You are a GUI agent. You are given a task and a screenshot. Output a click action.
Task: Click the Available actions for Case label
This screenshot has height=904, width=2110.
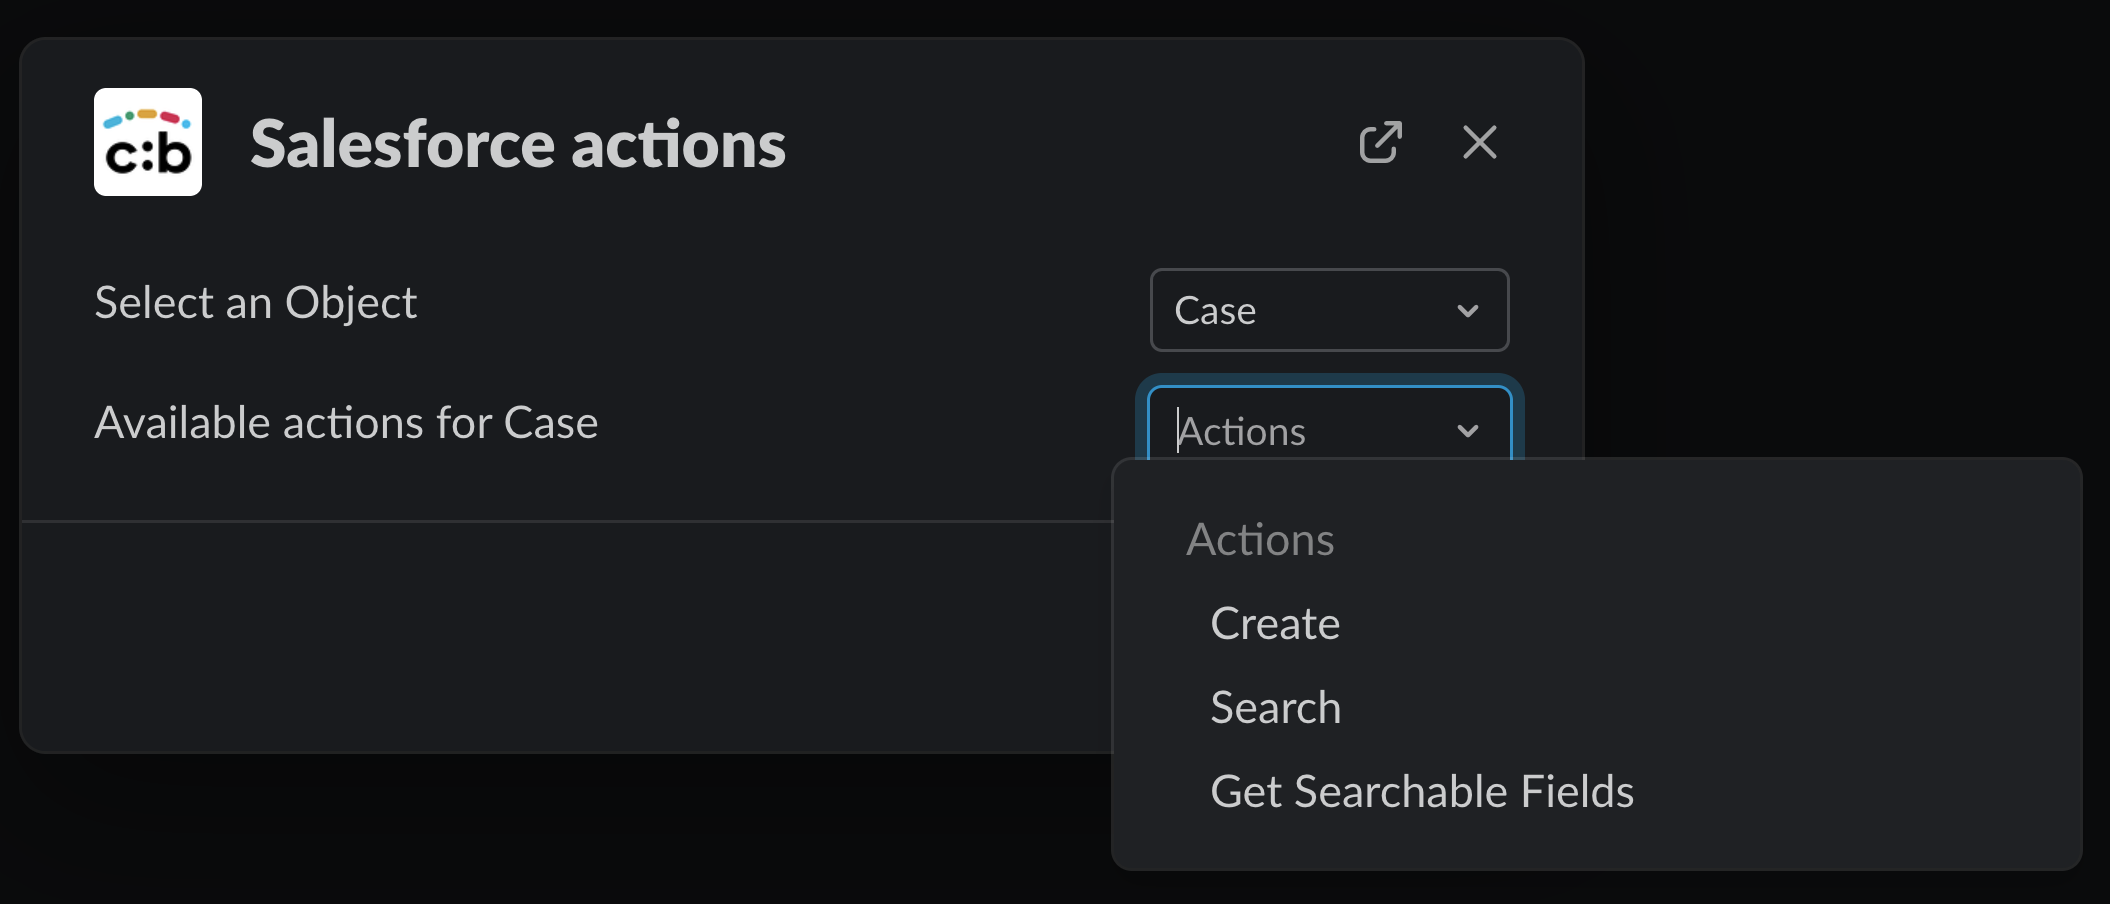click(346, 423)
